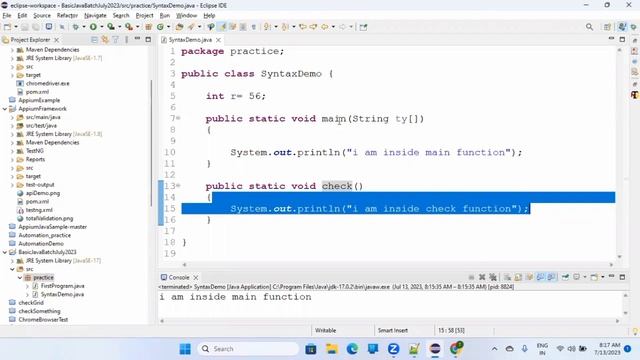Click the Next Annotation toolbar icon
The width and height of the screenshot is (640, 360).
pos(267,27)
